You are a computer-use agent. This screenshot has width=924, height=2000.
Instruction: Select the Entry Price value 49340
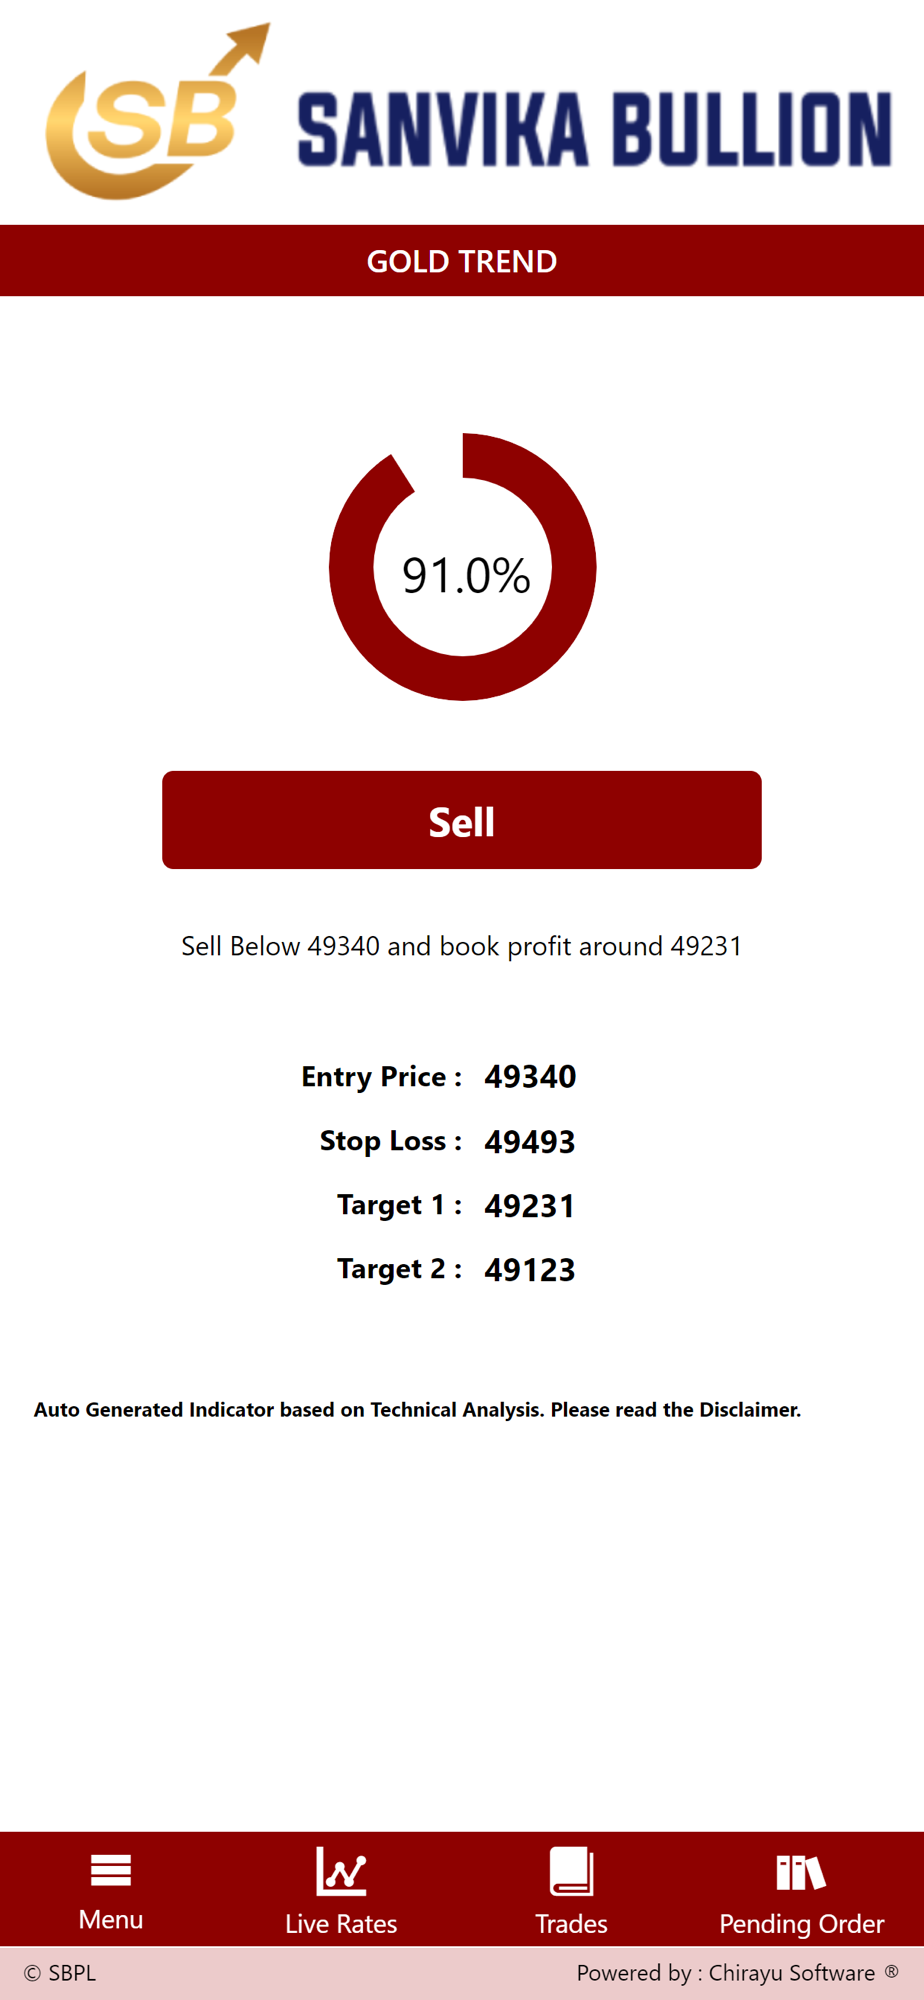pyautogui.click(x=530, y=1077)
